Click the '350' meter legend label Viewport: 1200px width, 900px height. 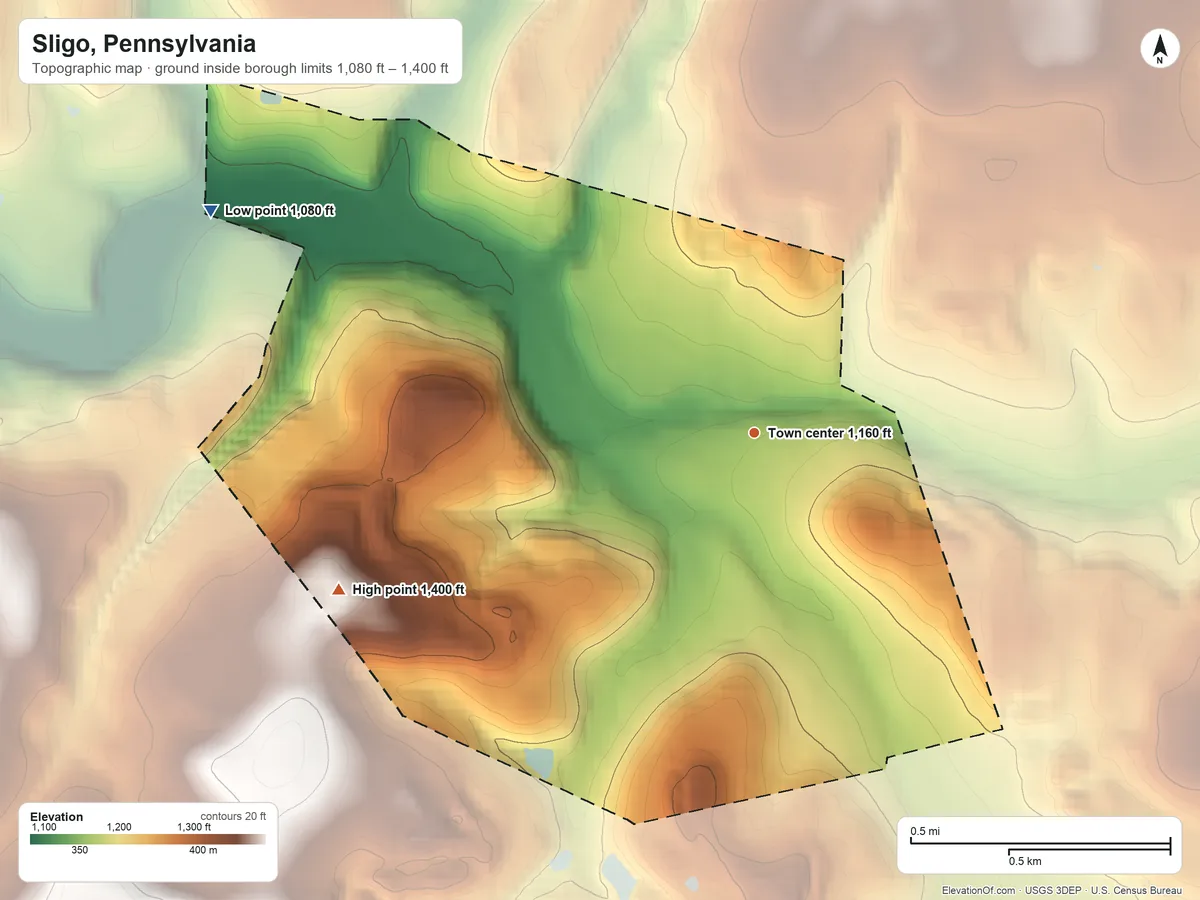click(80, 851)
